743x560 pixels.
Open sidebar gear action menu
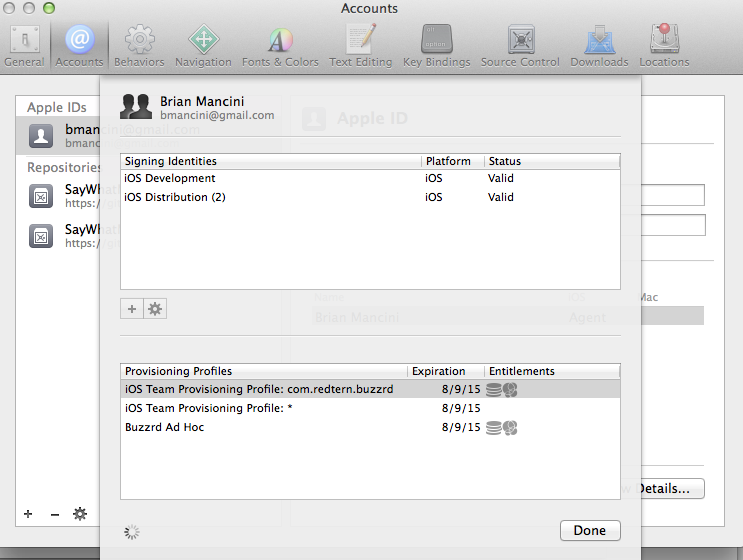click(80, 514)
